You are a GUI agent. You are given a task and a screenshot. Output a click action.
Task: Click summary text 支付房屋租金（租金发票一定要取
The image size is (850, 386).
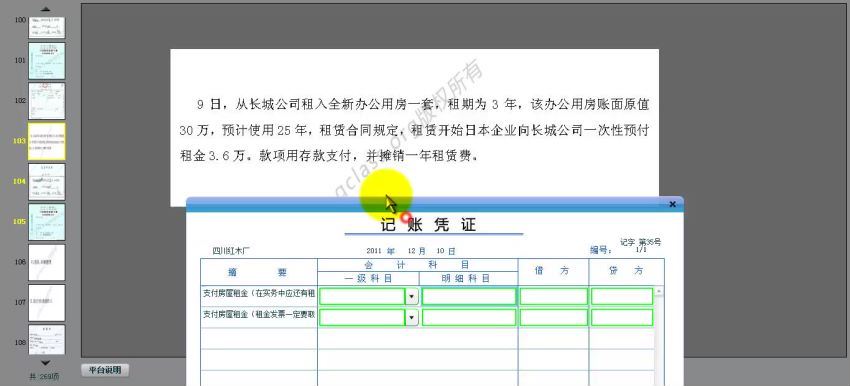point(259,314)
